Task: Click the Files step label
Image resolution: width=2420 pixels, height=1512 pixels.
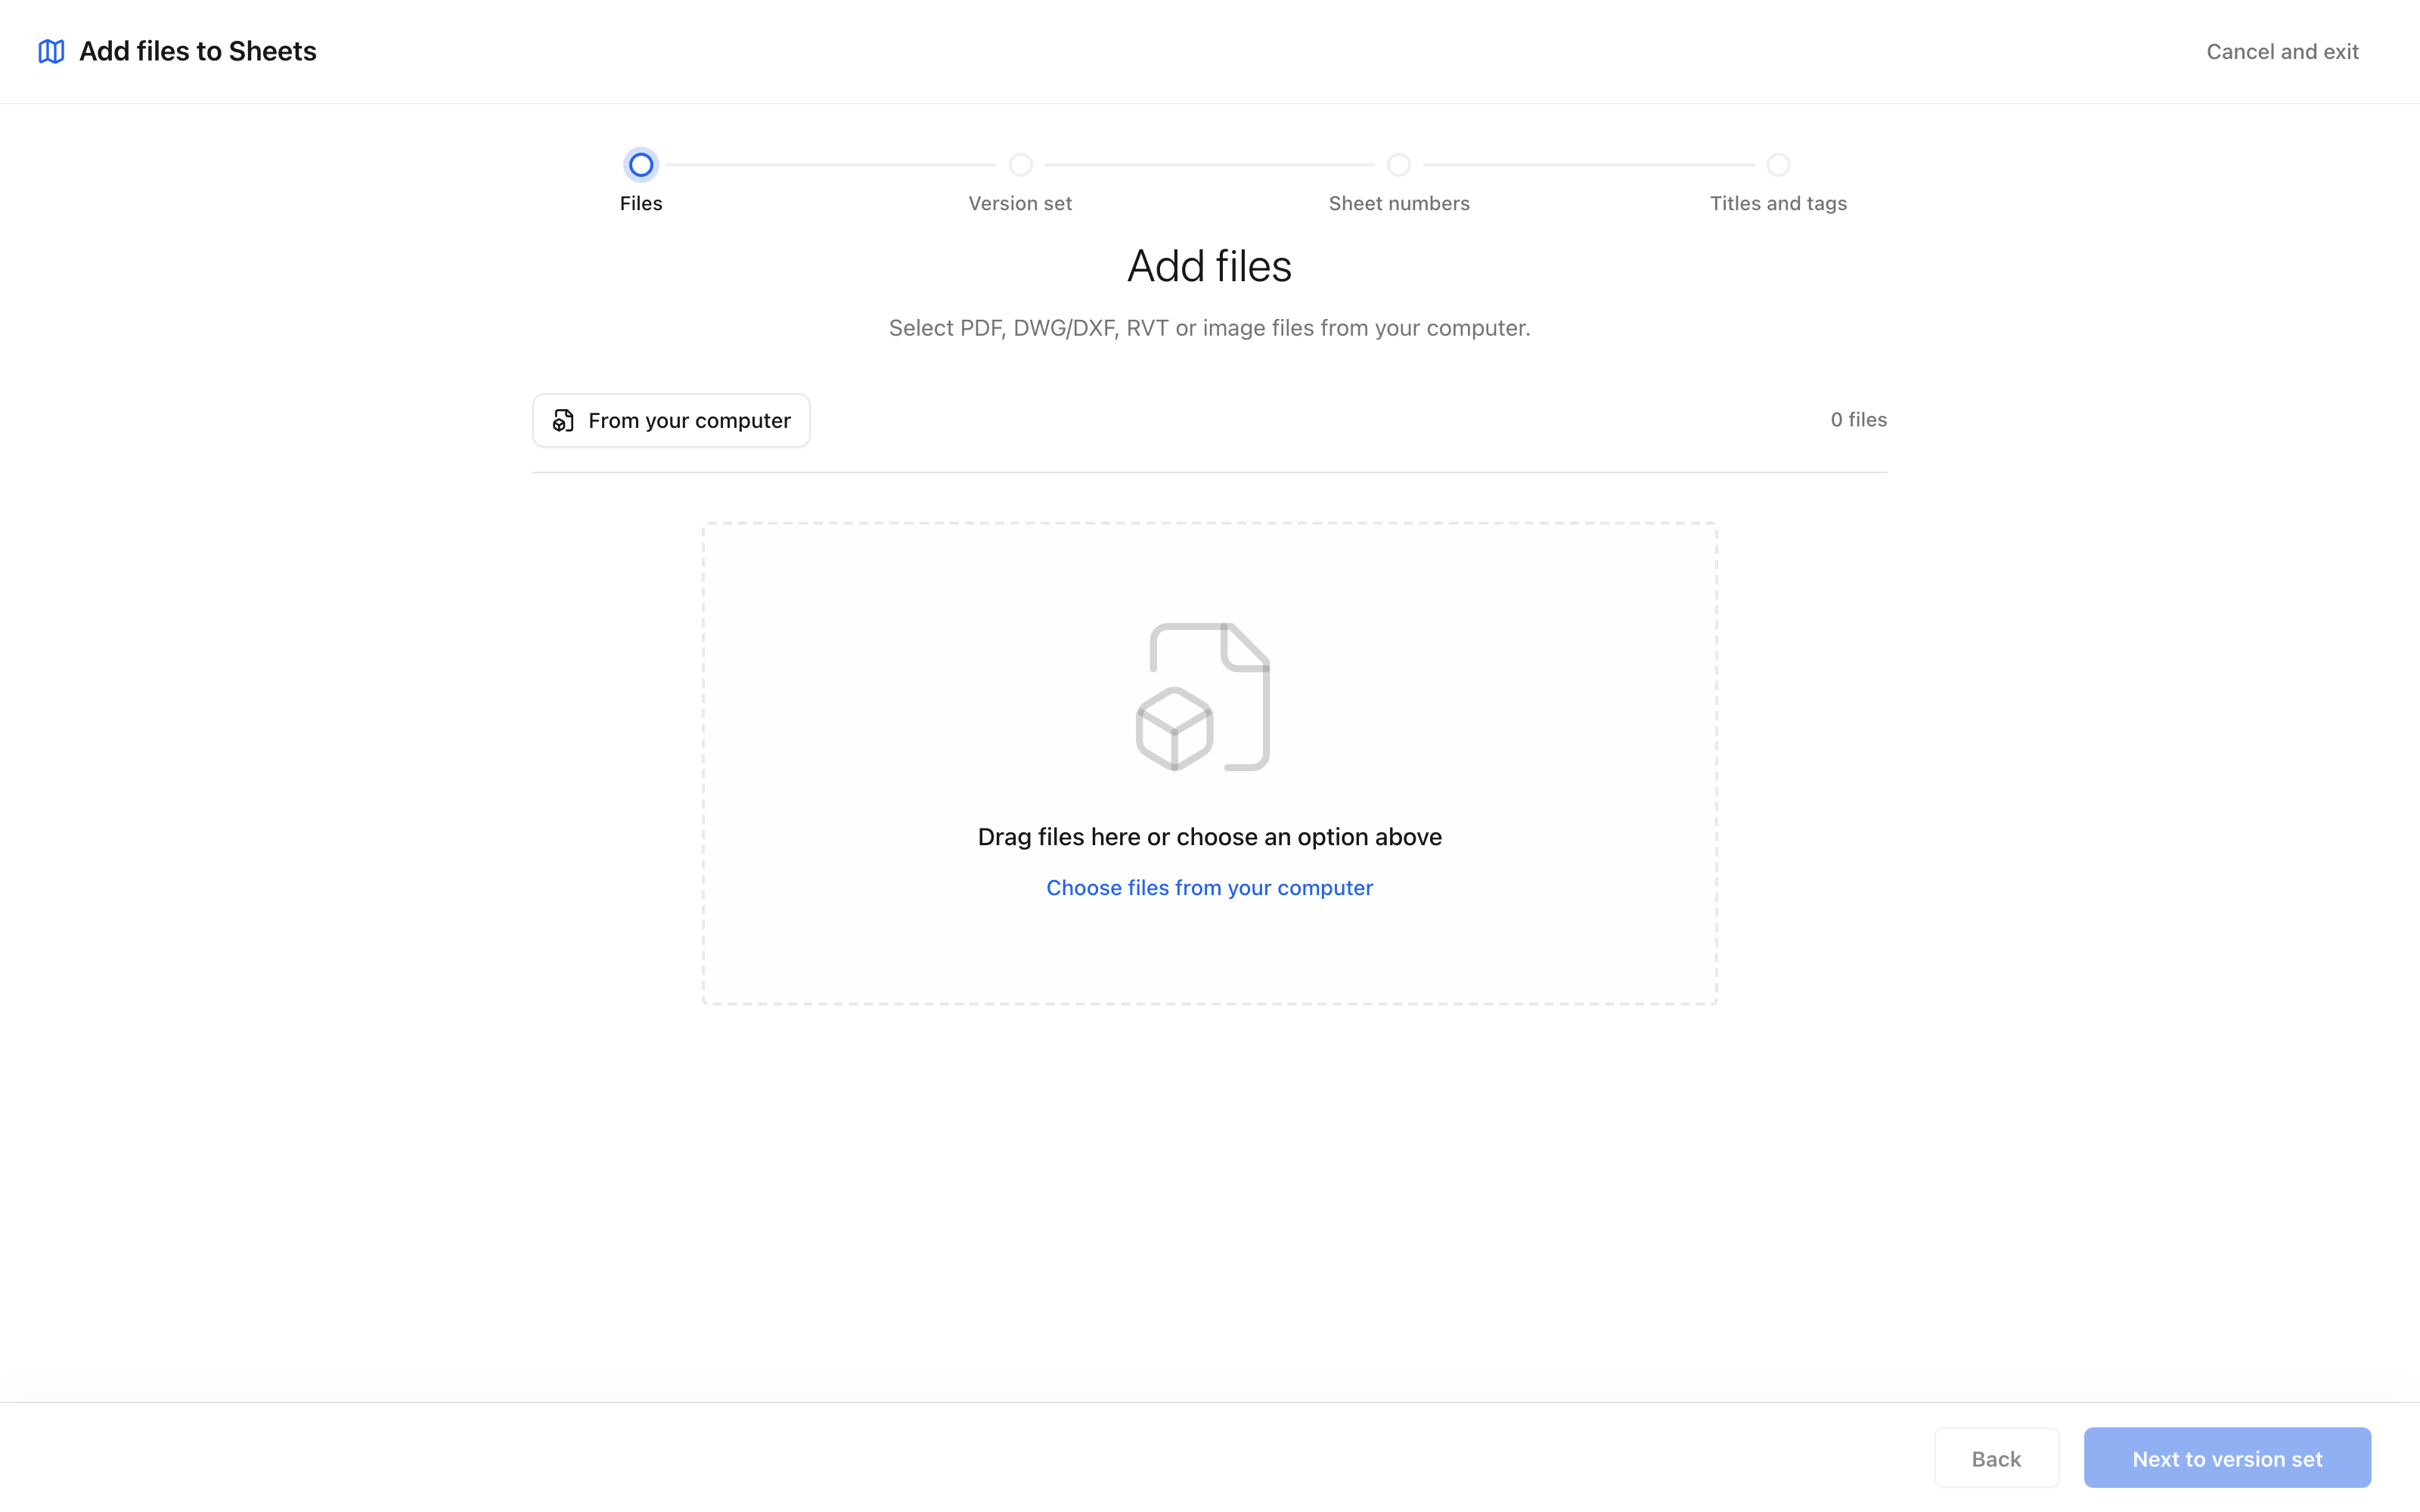Action: point(641,203)
